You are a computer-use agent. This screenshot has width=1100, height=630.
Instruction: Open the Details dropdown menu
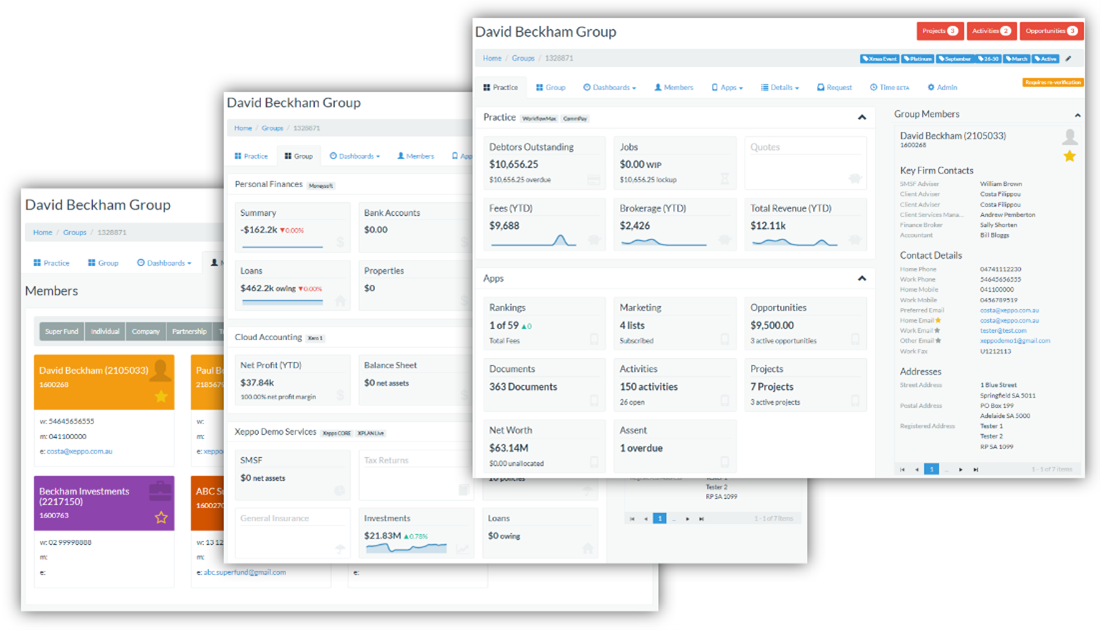point(780,88)
